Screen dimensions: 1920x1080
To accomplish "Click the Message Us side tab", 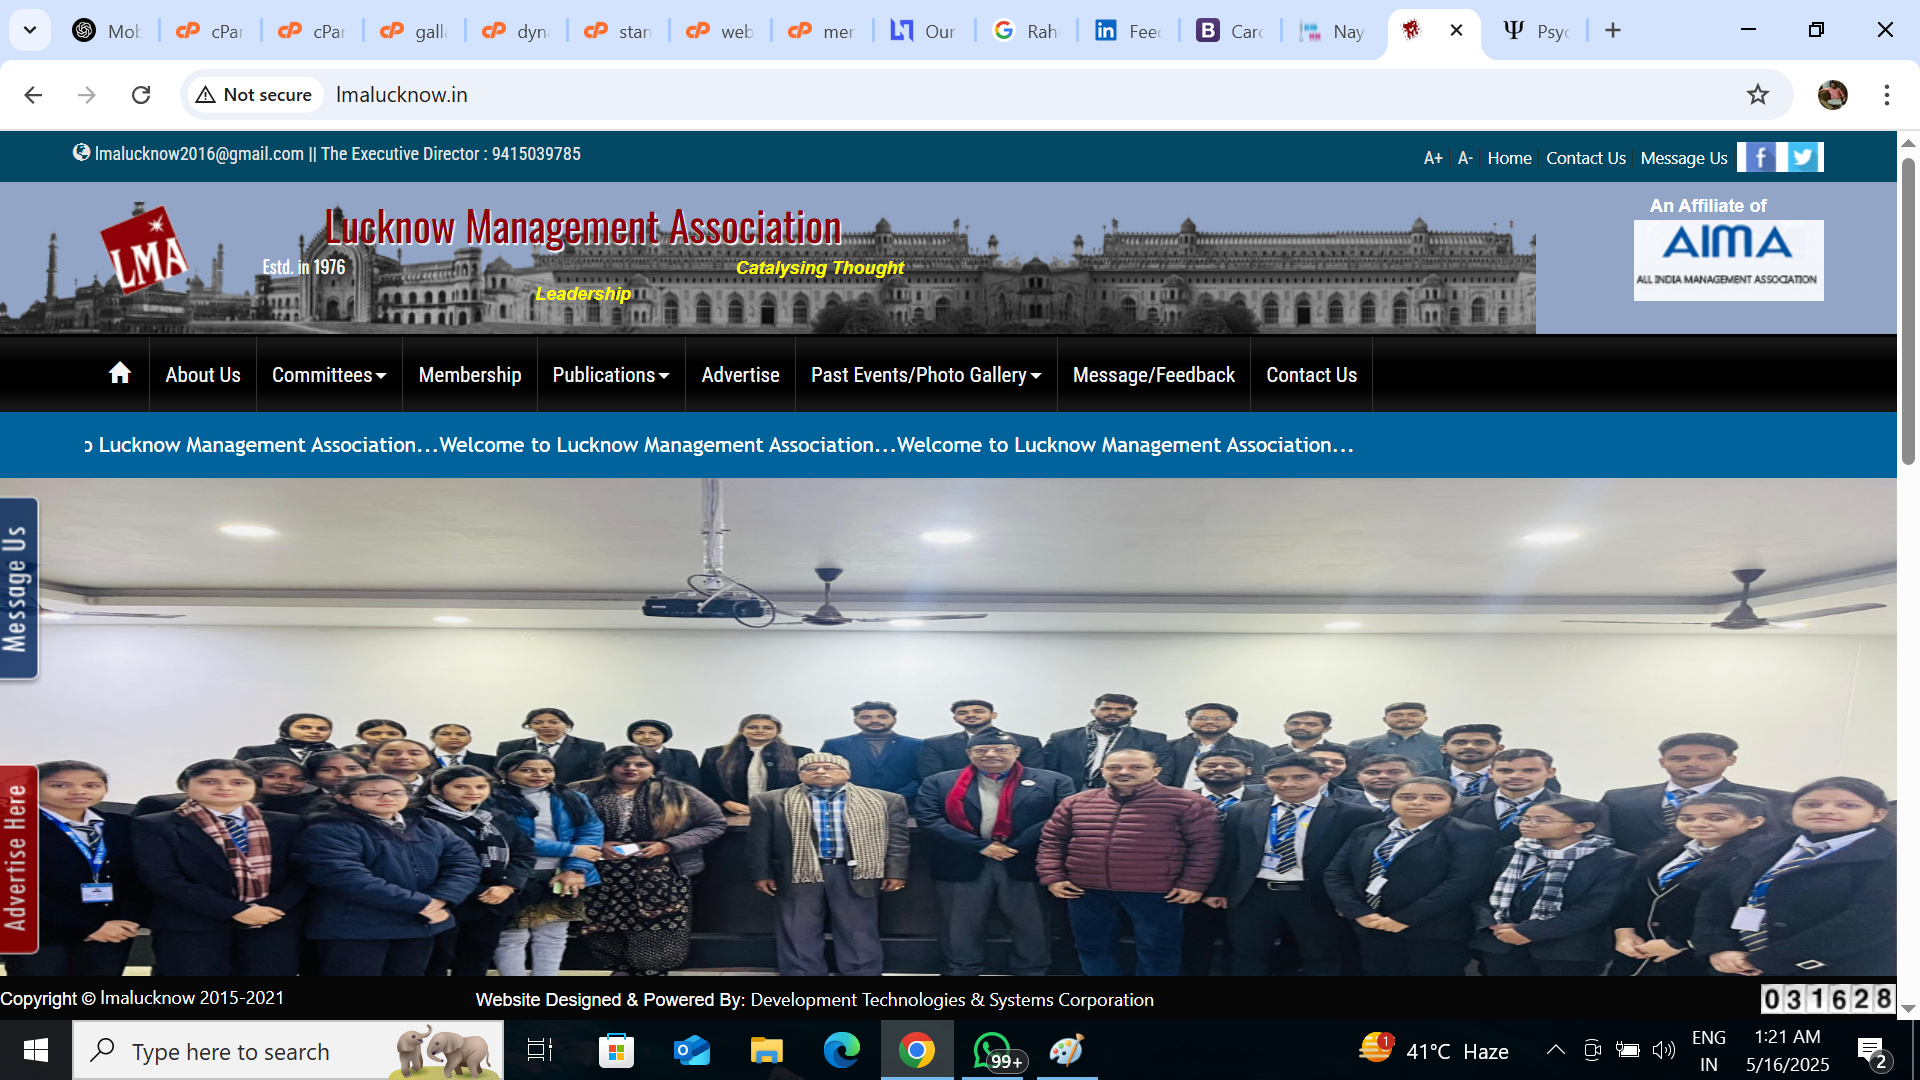I will 18,589.
